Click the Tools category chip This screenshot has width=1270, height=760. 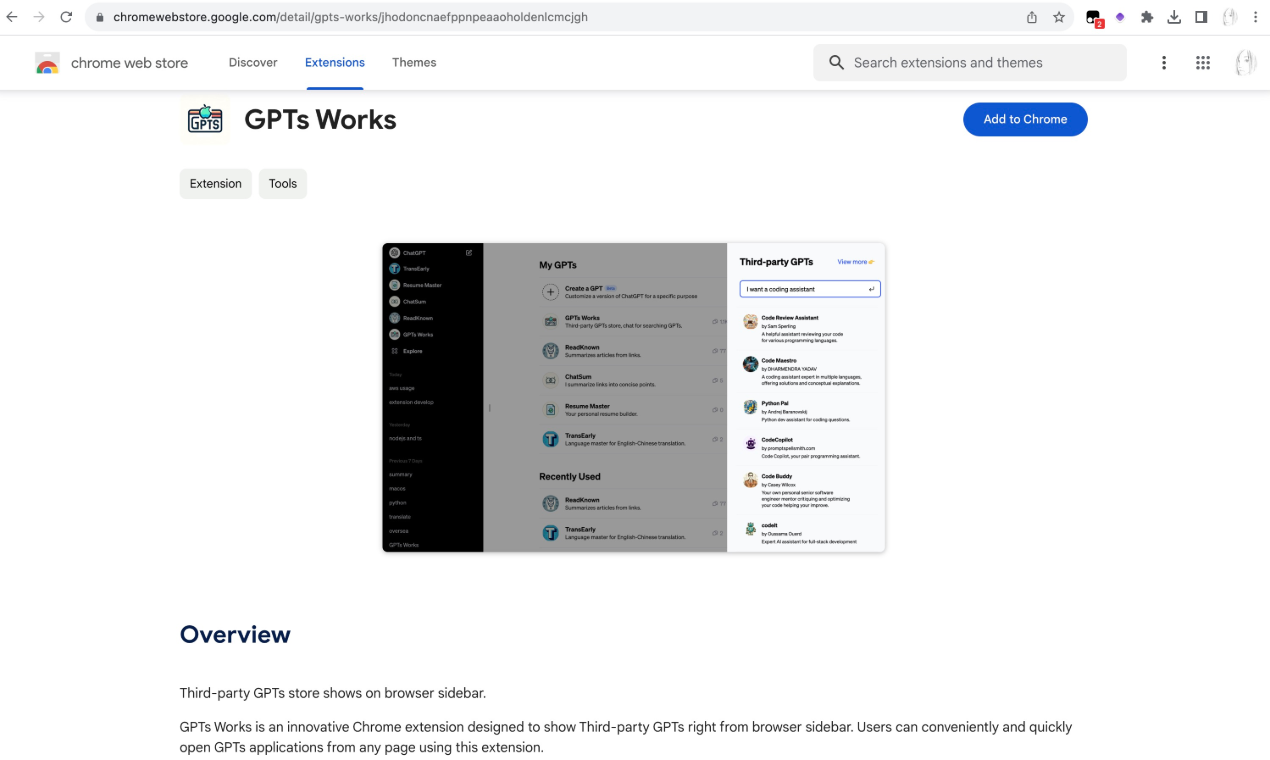coord(283,183)
